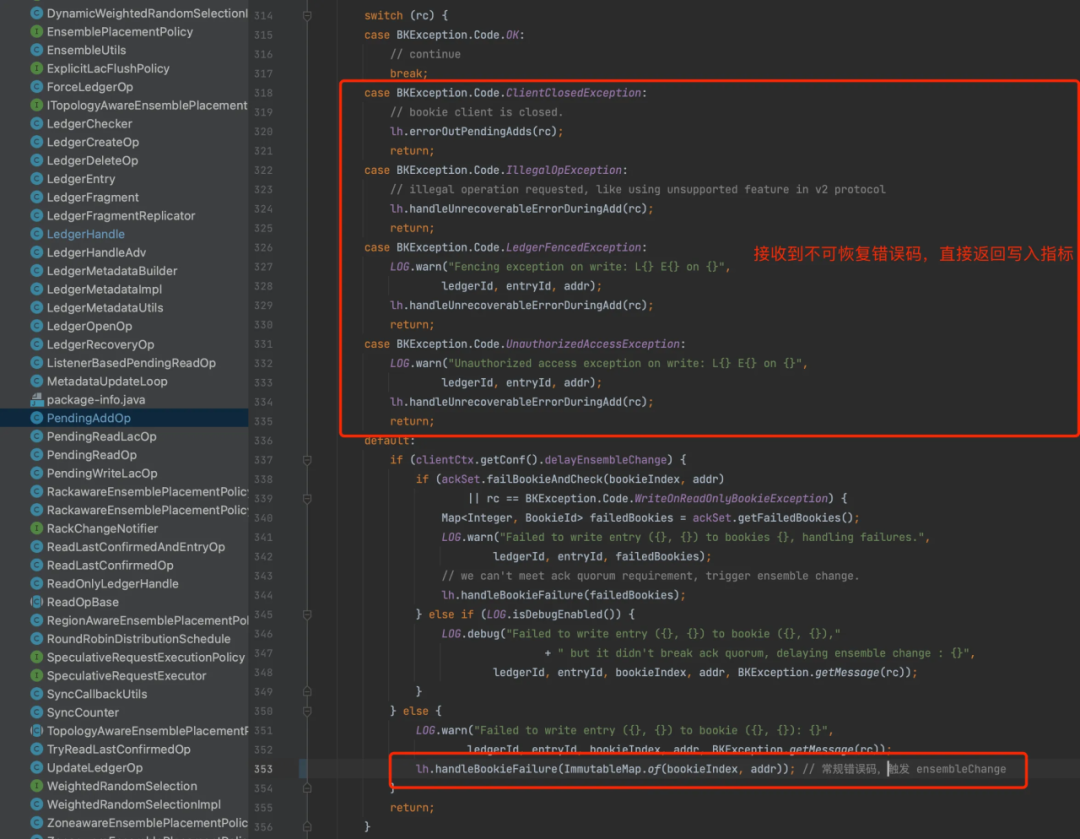The width and height of the screenshot is (1080, 839).
Task: Open ExplicitLacFlushPolicy interface
Action: coord(107,69)
